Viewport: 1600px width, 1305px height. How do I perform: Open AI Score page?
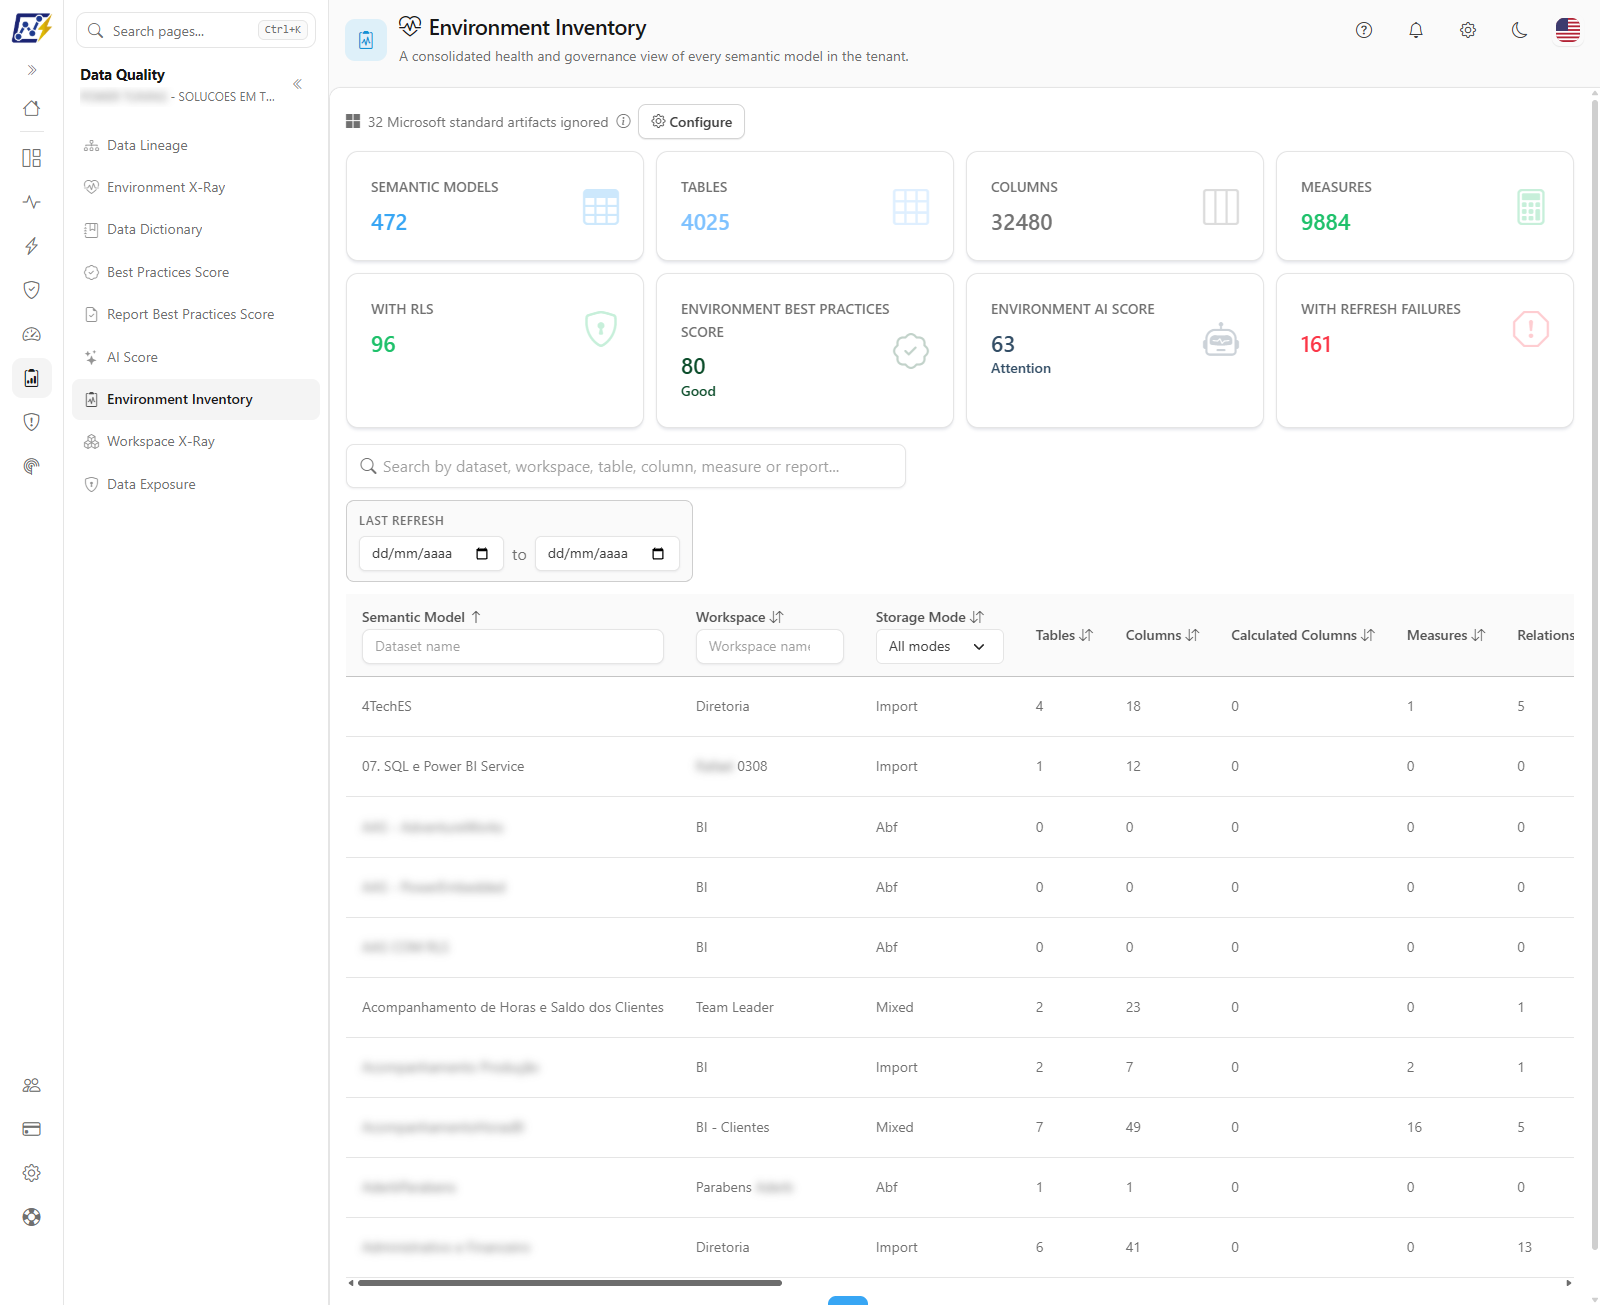(196, 357)
